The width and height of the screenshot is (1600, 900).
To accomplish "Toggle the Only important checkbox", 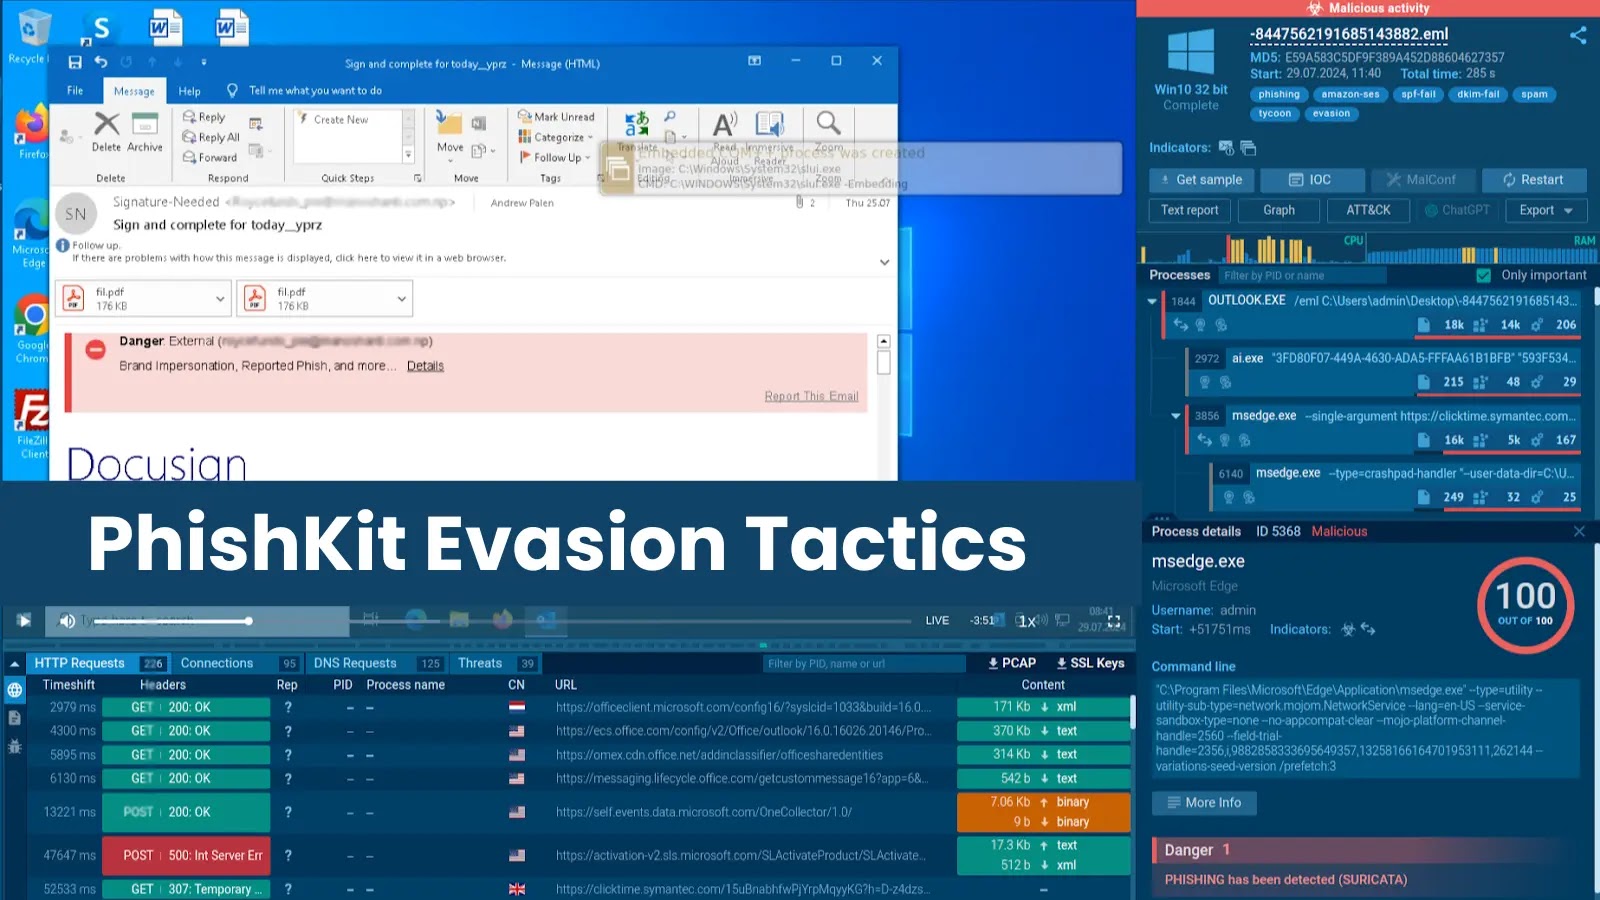I will coord(1484,275).
